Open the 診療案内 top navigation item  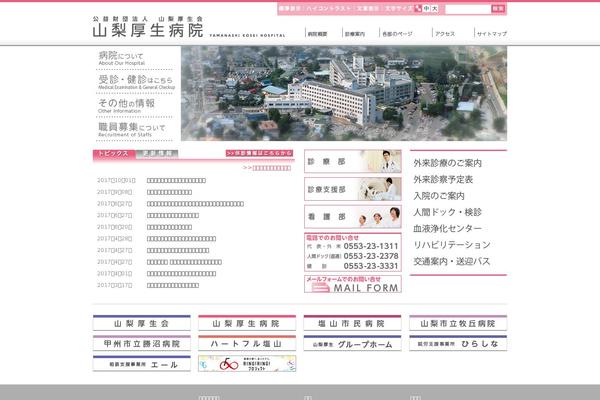pyautogui.click(x=355, y=34)
